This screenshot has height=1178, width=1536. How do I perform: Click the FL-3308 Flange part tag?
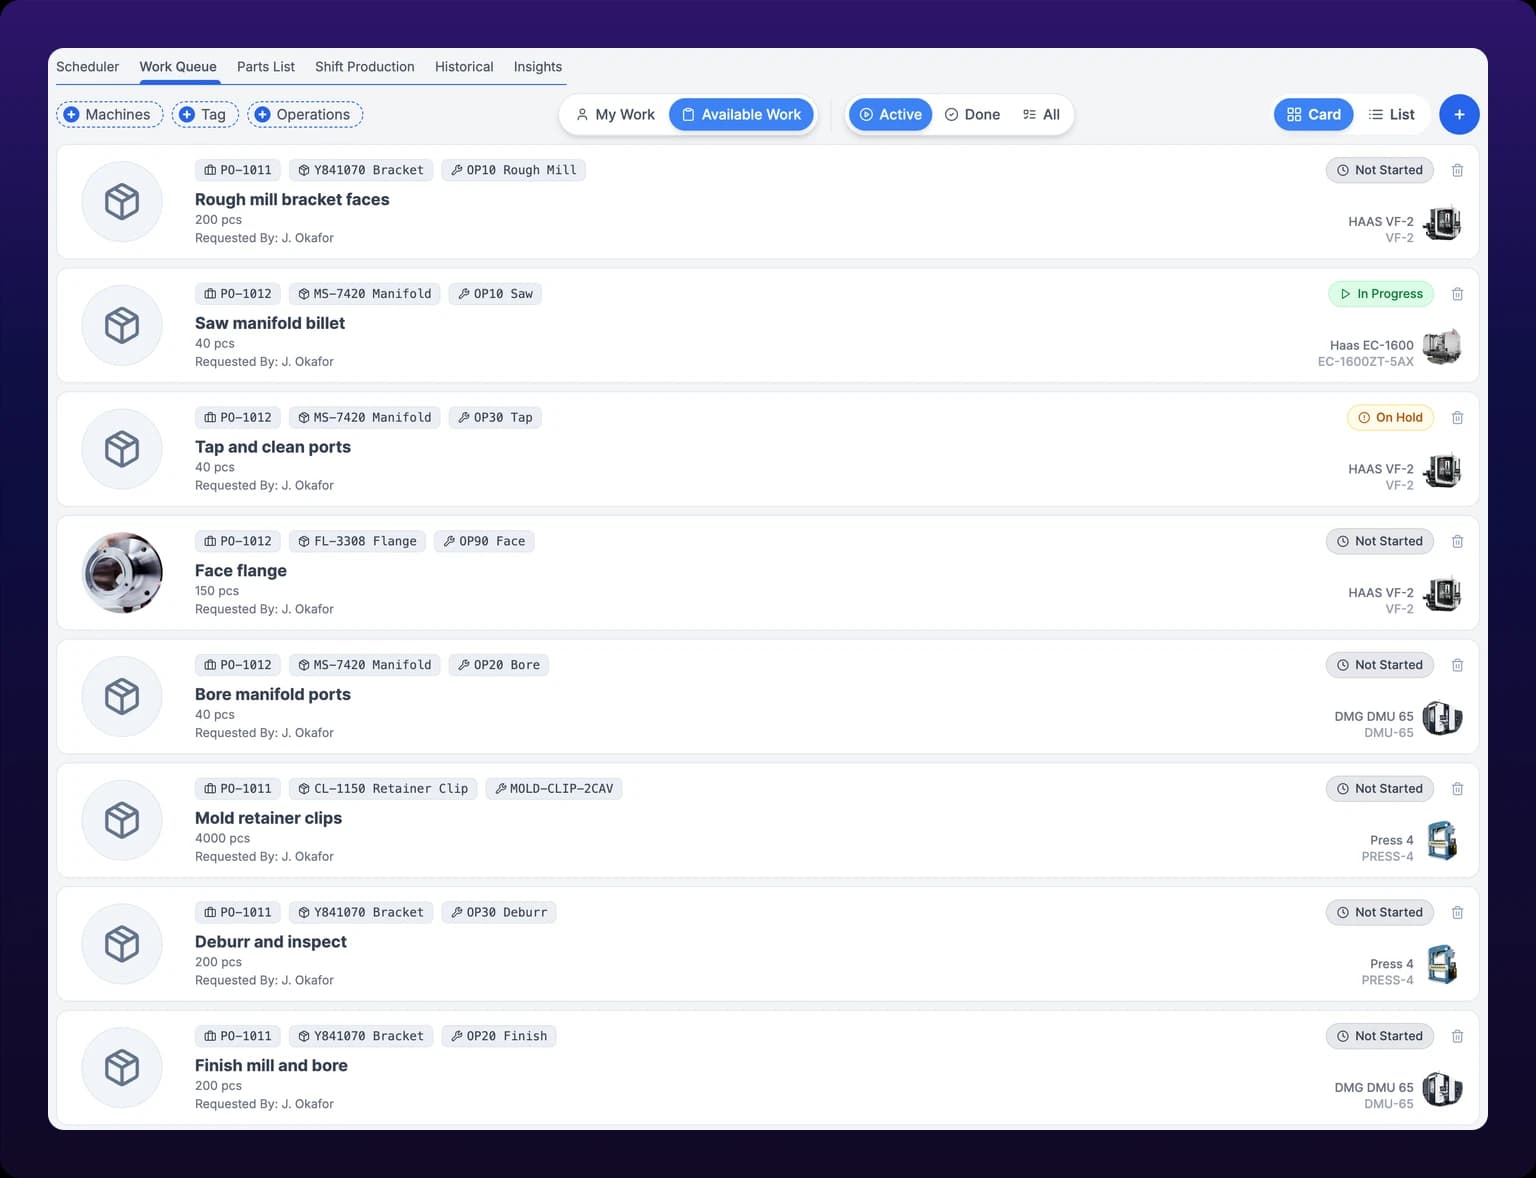pyautogui.click(x=357, y=541)
